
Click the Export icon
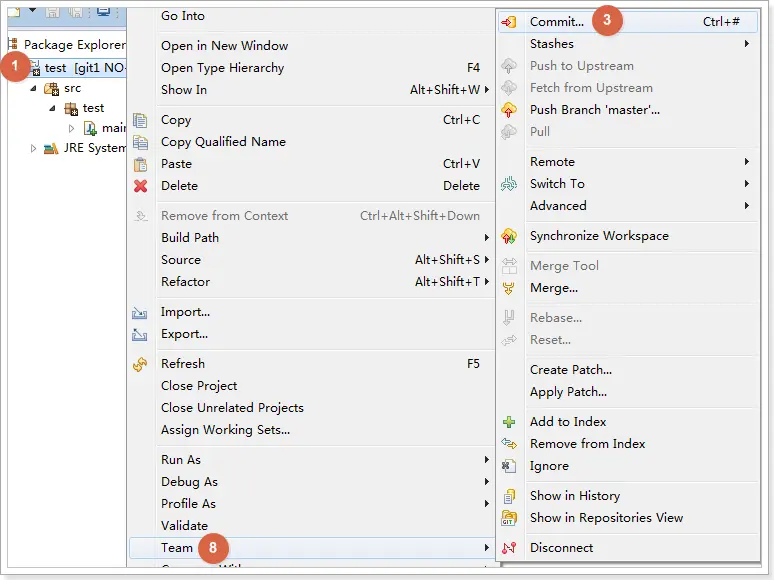click(140, 335)
